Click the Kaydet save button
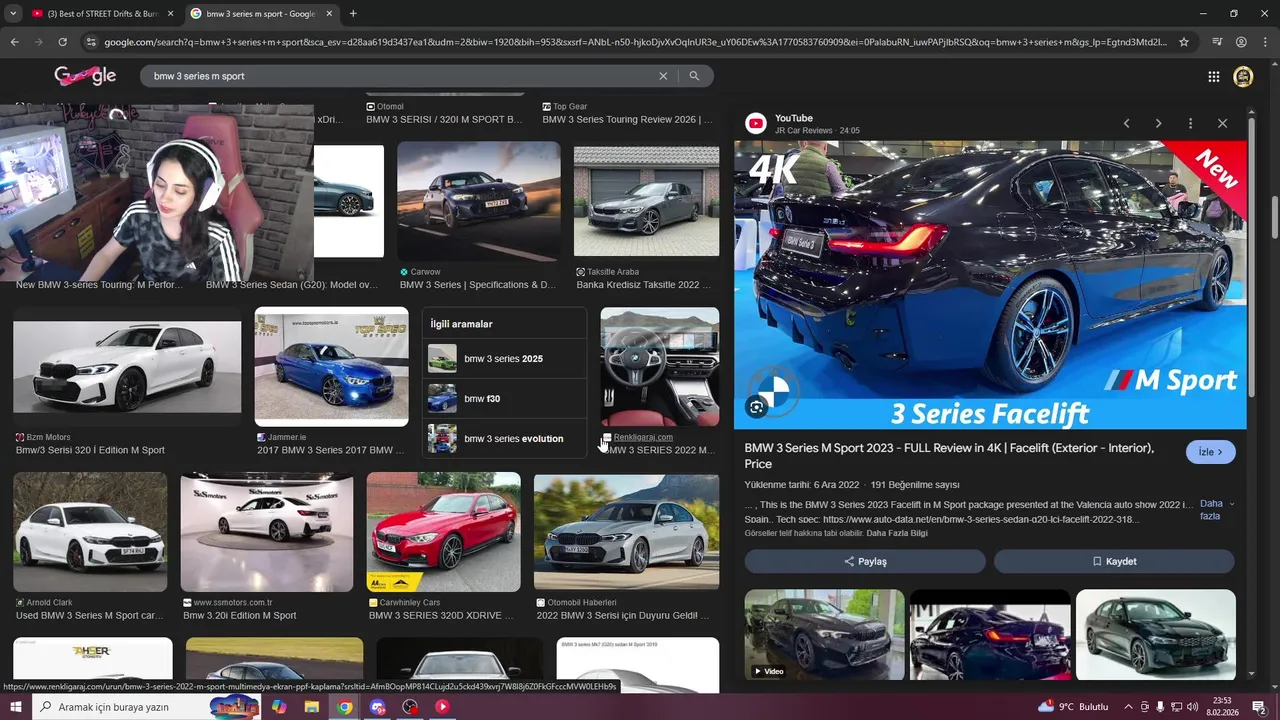Viewport: 1280px width, 720px height. 1114,561
